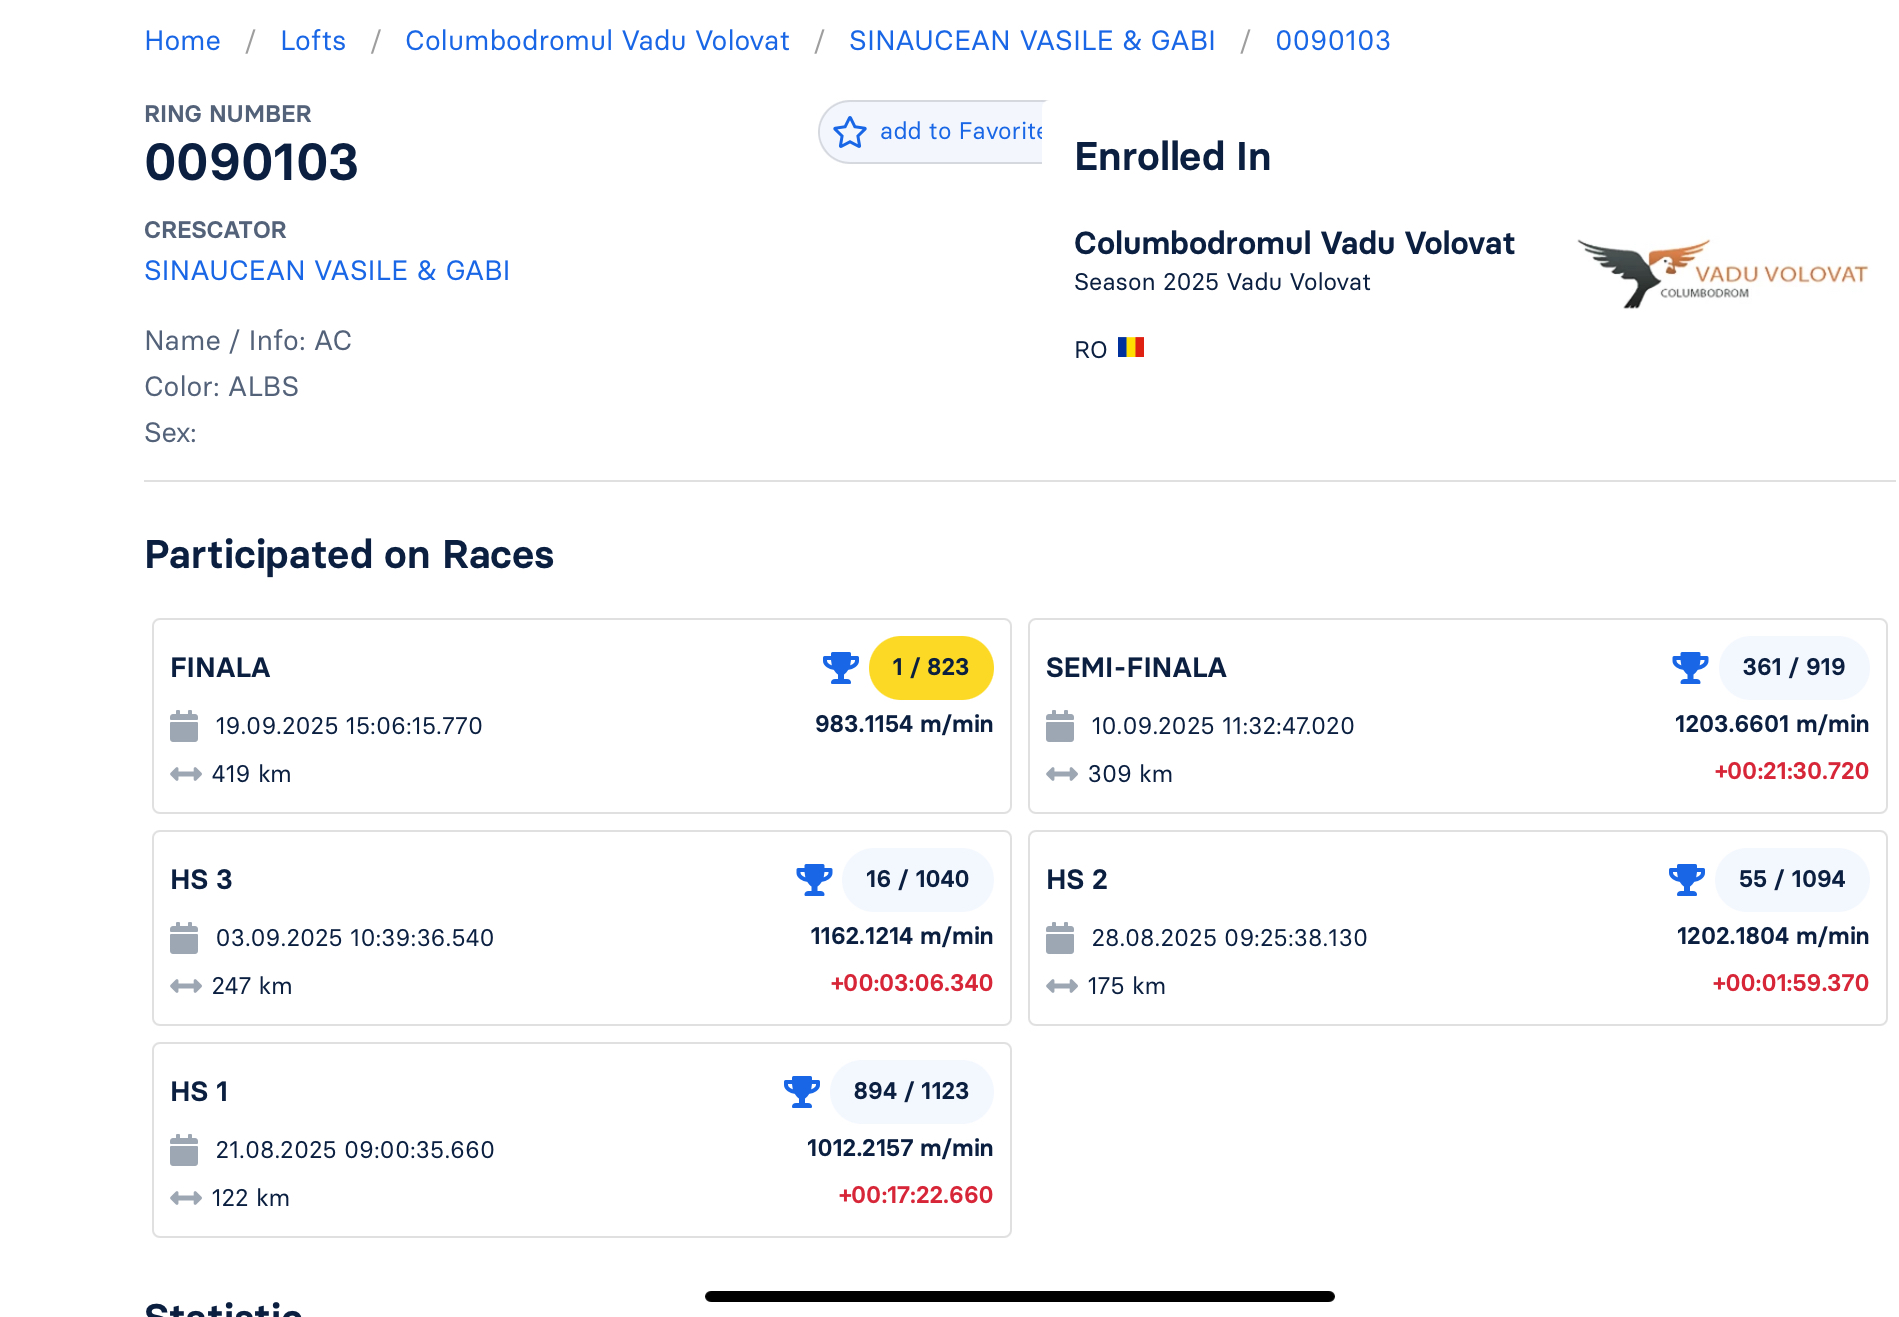Open the HS 1 race title
Screen dimensions: 1899x1317
199,1092
